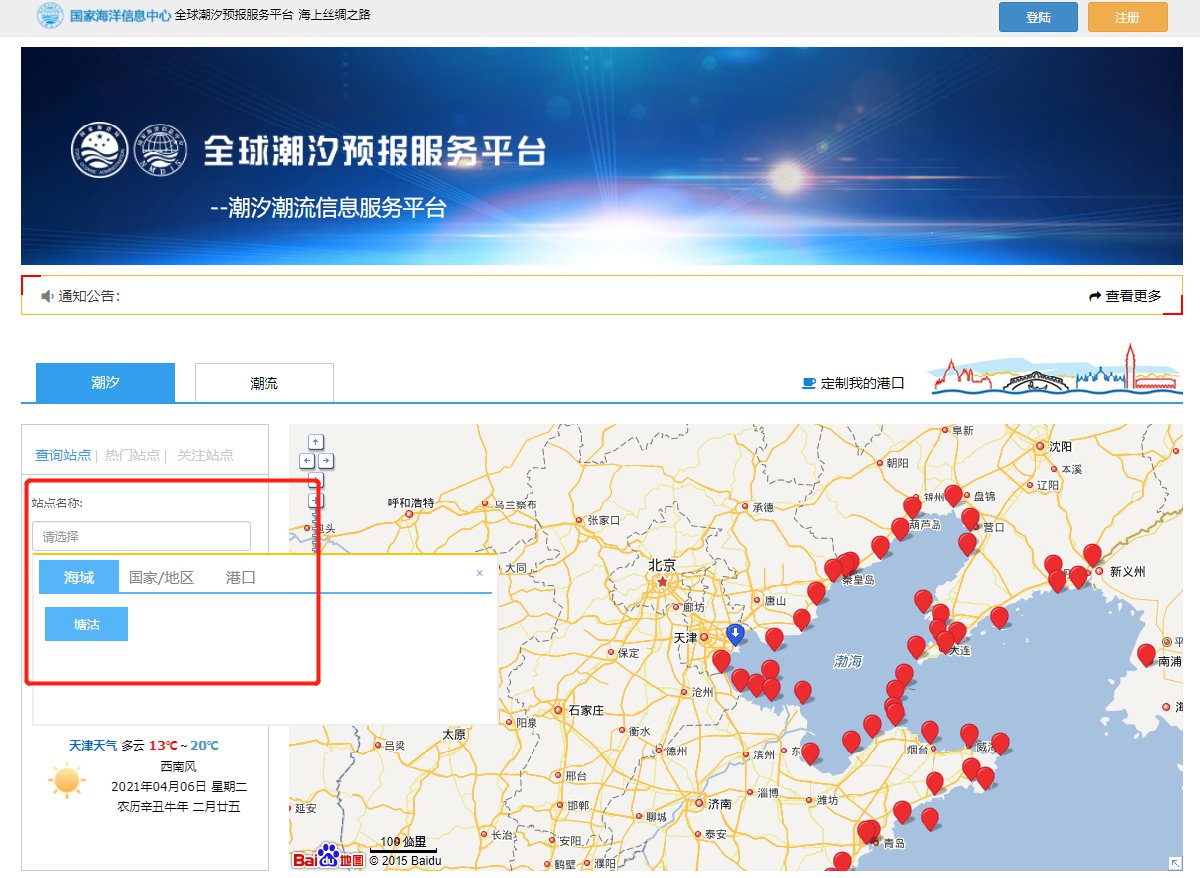Switch to the 潮汐 tab
This screenshot has width=1200, height=878.
tap(105, 383)
